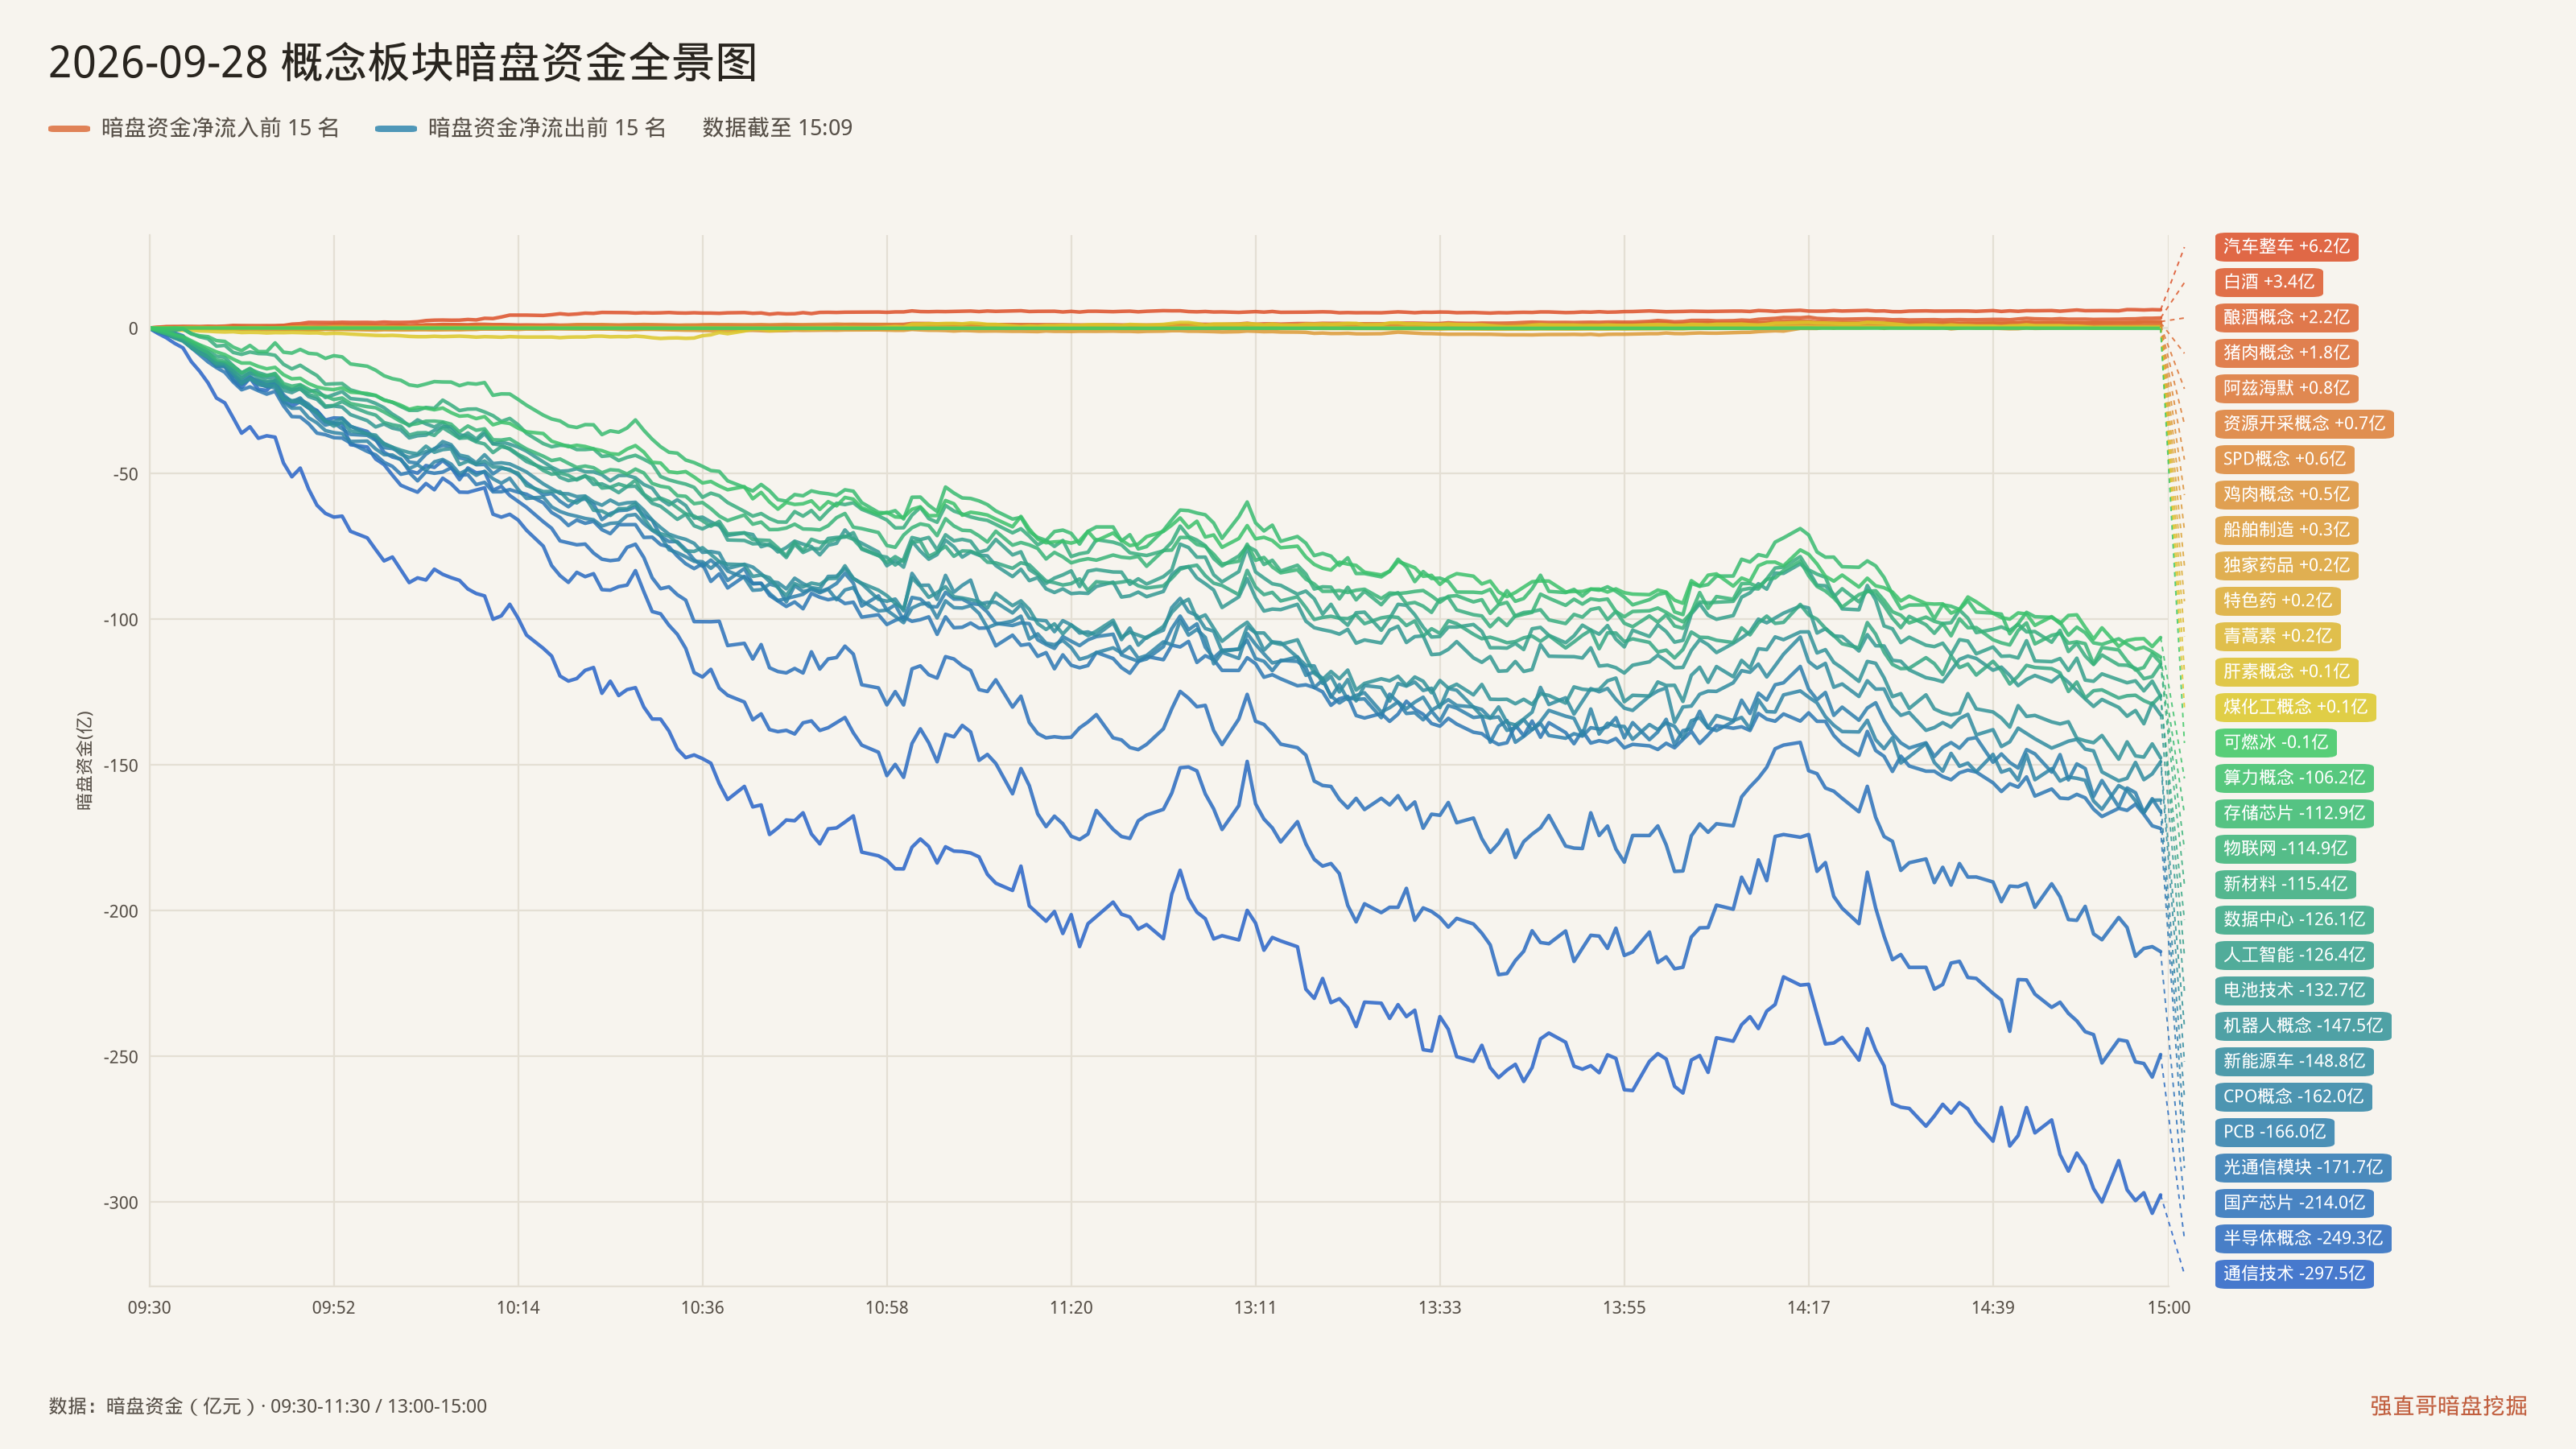Click the 光通信模块 -171.7亿 label

(x=2303, y=1167)
